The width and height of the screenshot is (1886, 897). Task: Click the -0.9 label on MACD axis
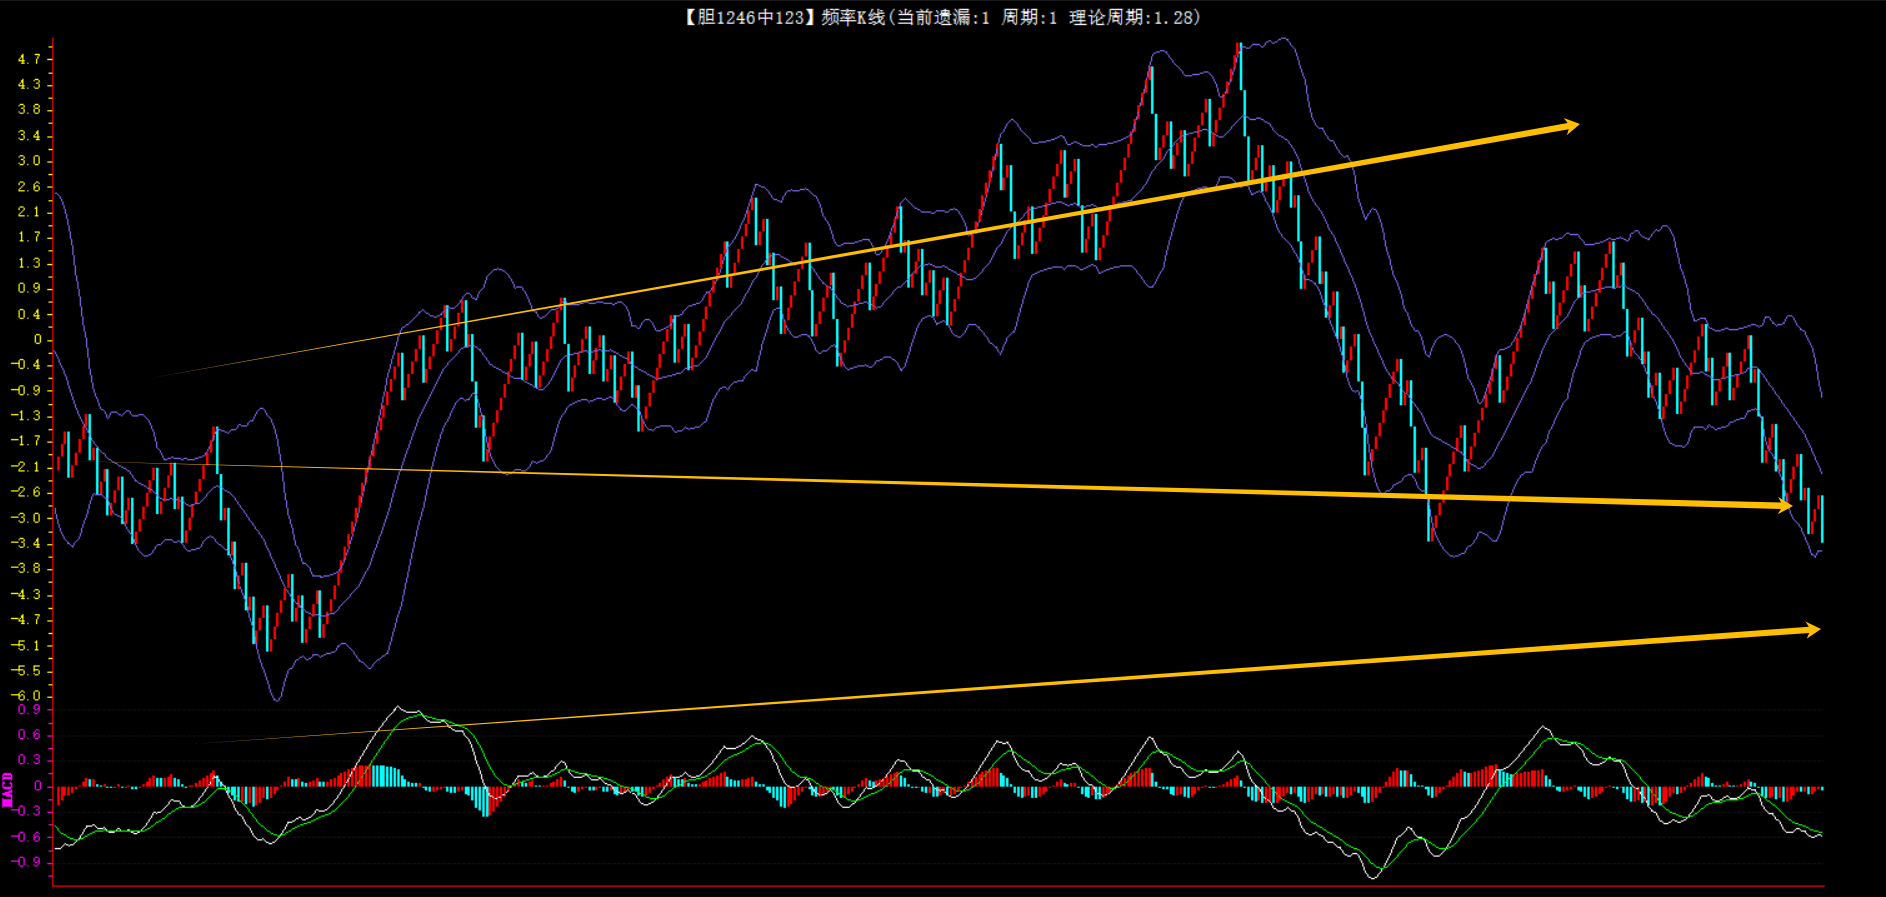point(28,861)
